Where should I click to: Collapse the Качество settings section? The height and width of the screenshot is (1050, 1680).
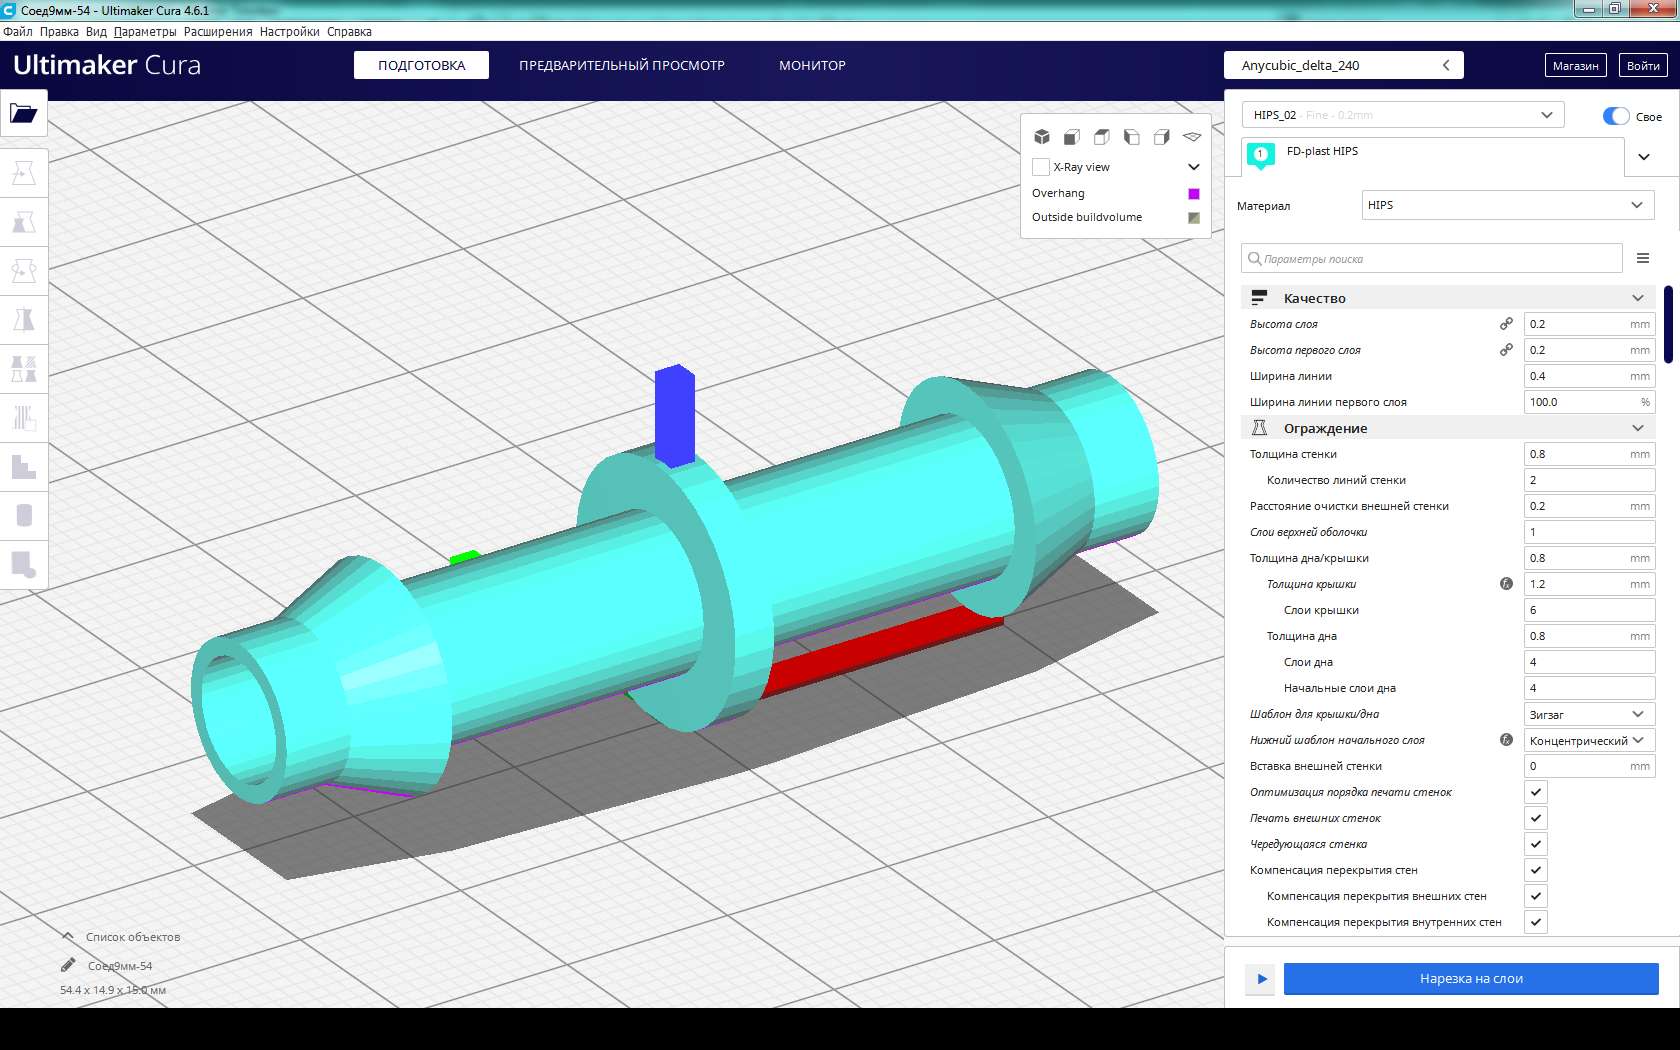point(1637,298)
